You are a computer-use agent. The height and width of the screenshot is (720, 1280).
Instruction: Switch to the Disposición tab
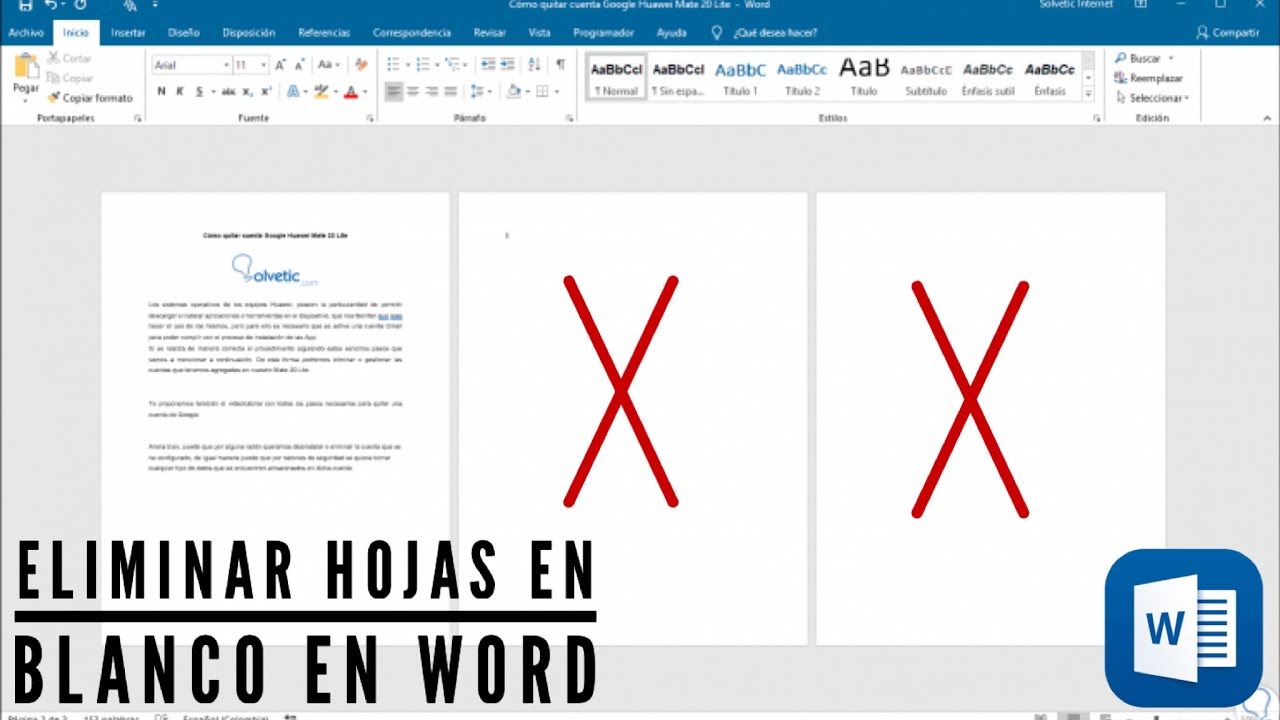coord(249,32)
